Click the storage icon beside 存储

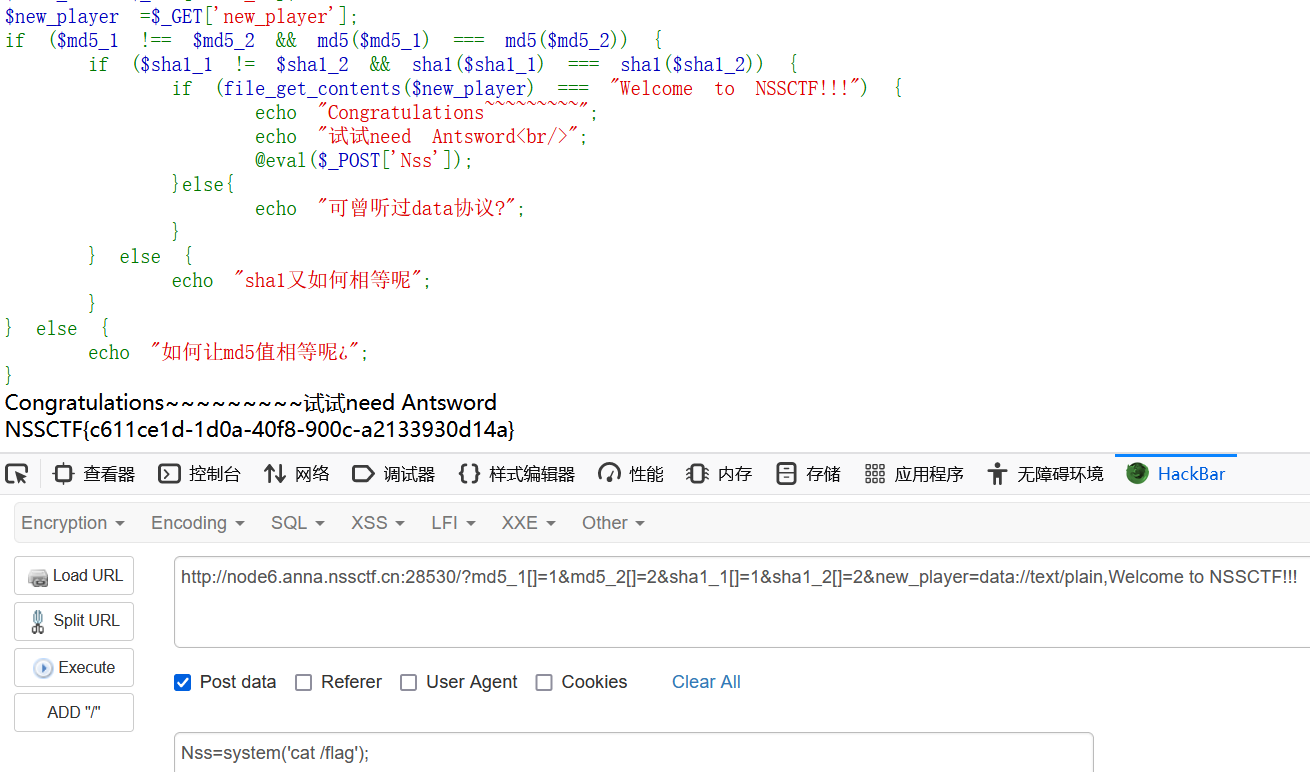tap(787, 474)
